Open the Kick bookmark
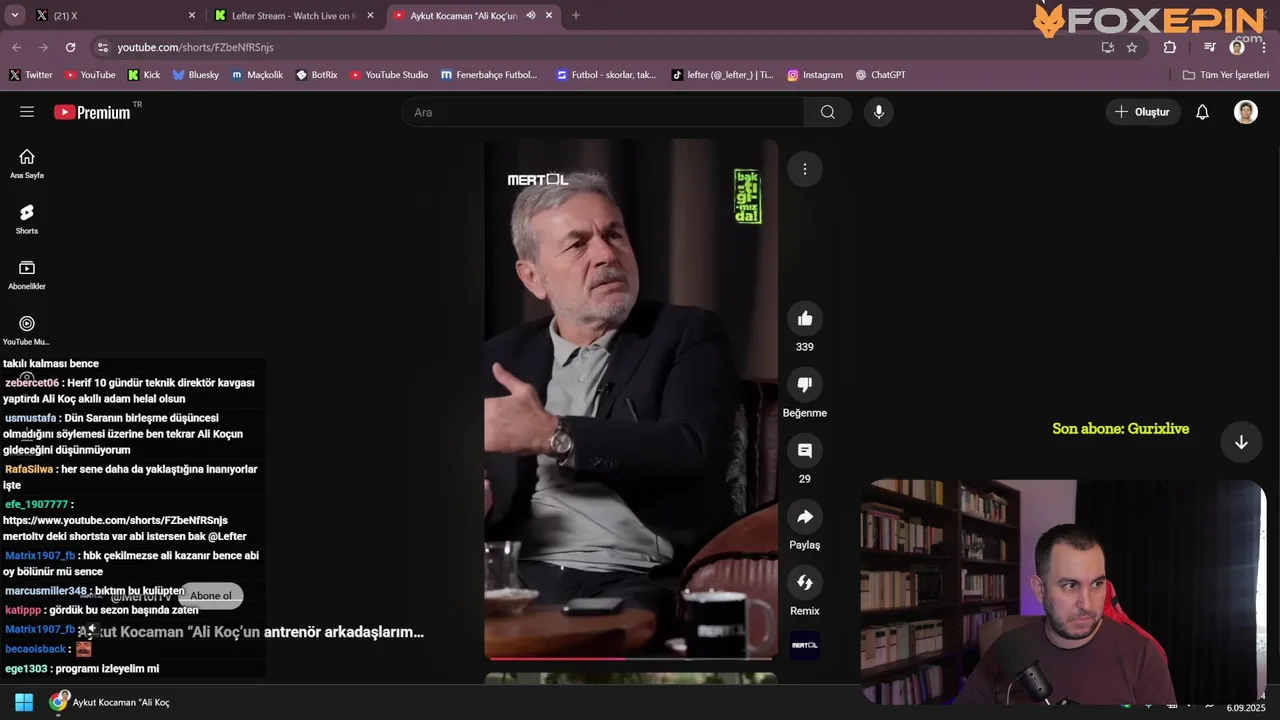 pyautogui.click(x=144, y=75)
